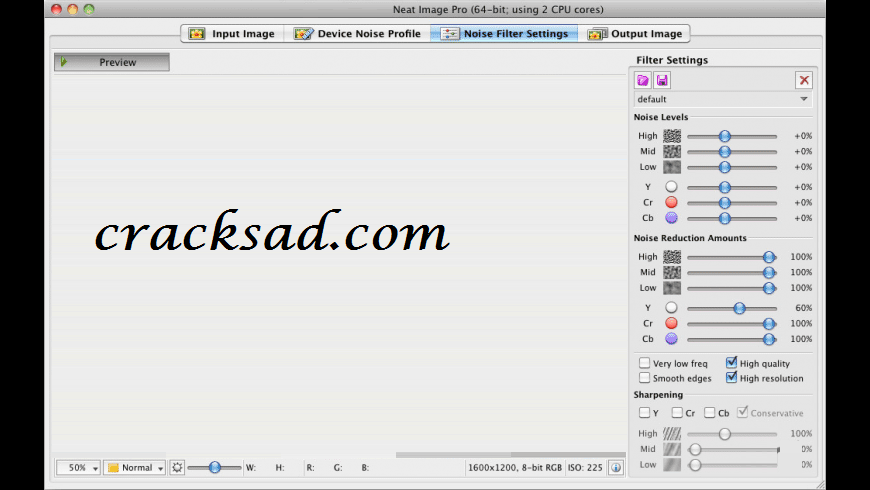Click the Cr noise level slider handle
The width and height of the screenshot is (870, 490).
tap(725, 203)
